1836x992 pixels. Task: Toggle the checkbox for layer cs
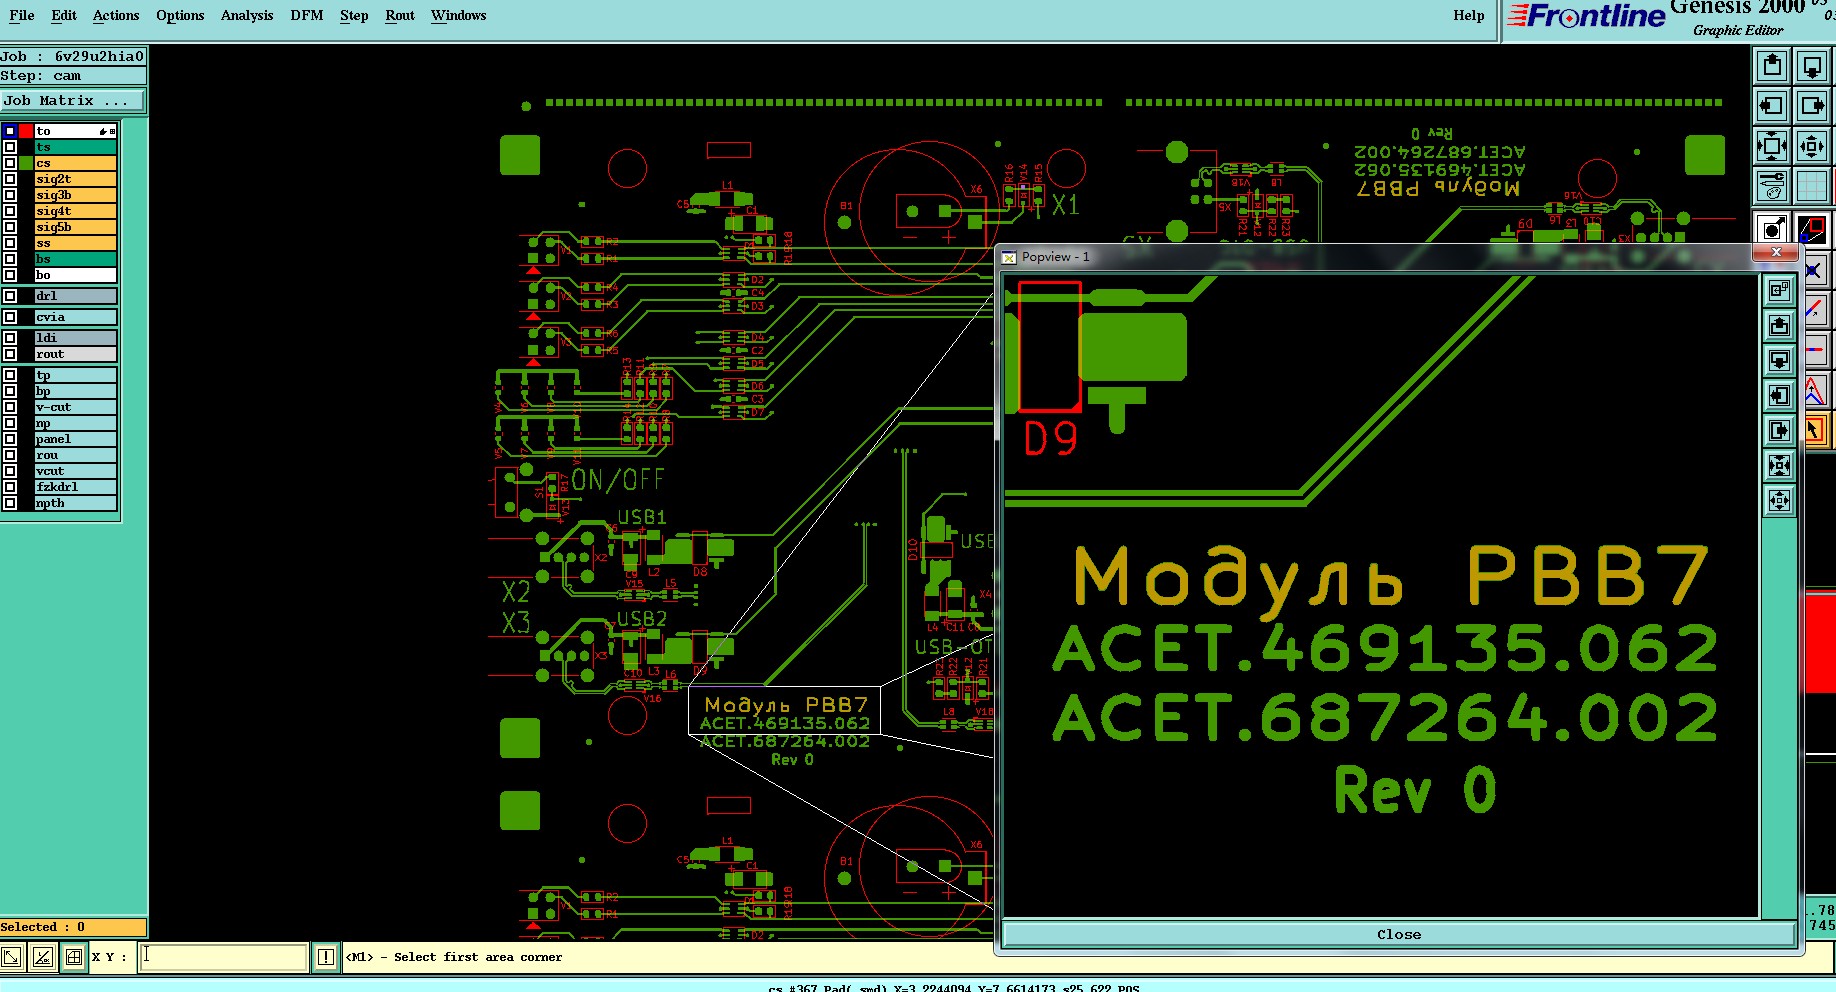pos(10,163)
